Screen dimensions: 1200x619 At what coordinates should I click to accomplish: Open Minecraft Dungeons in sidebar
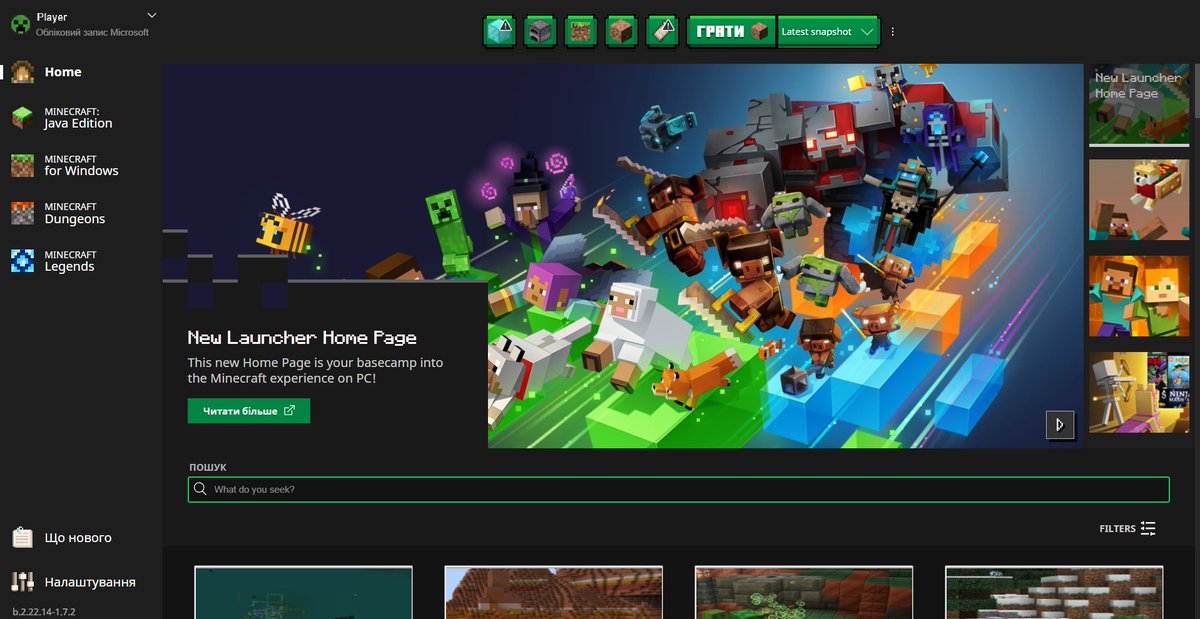81,213
